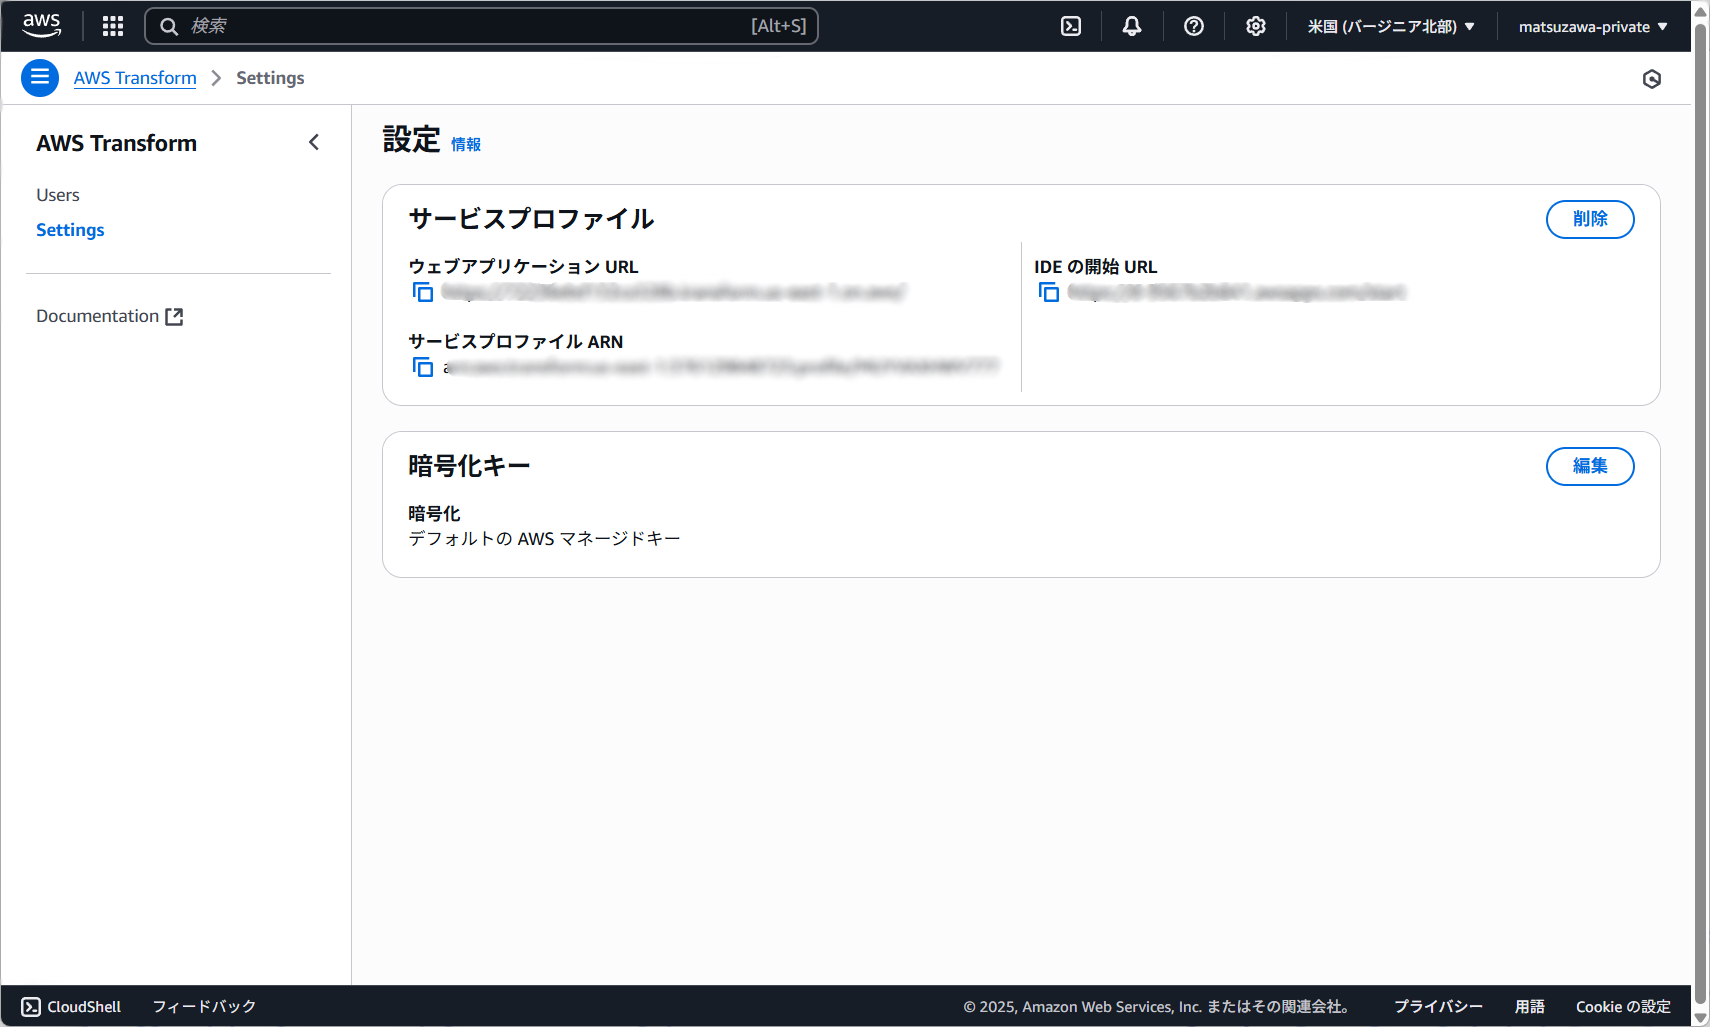The height and width of the screenshot is (1027, 1710).
Task: Open the help panel icon
Action: pyautogui.click(x=1193, y=26)
